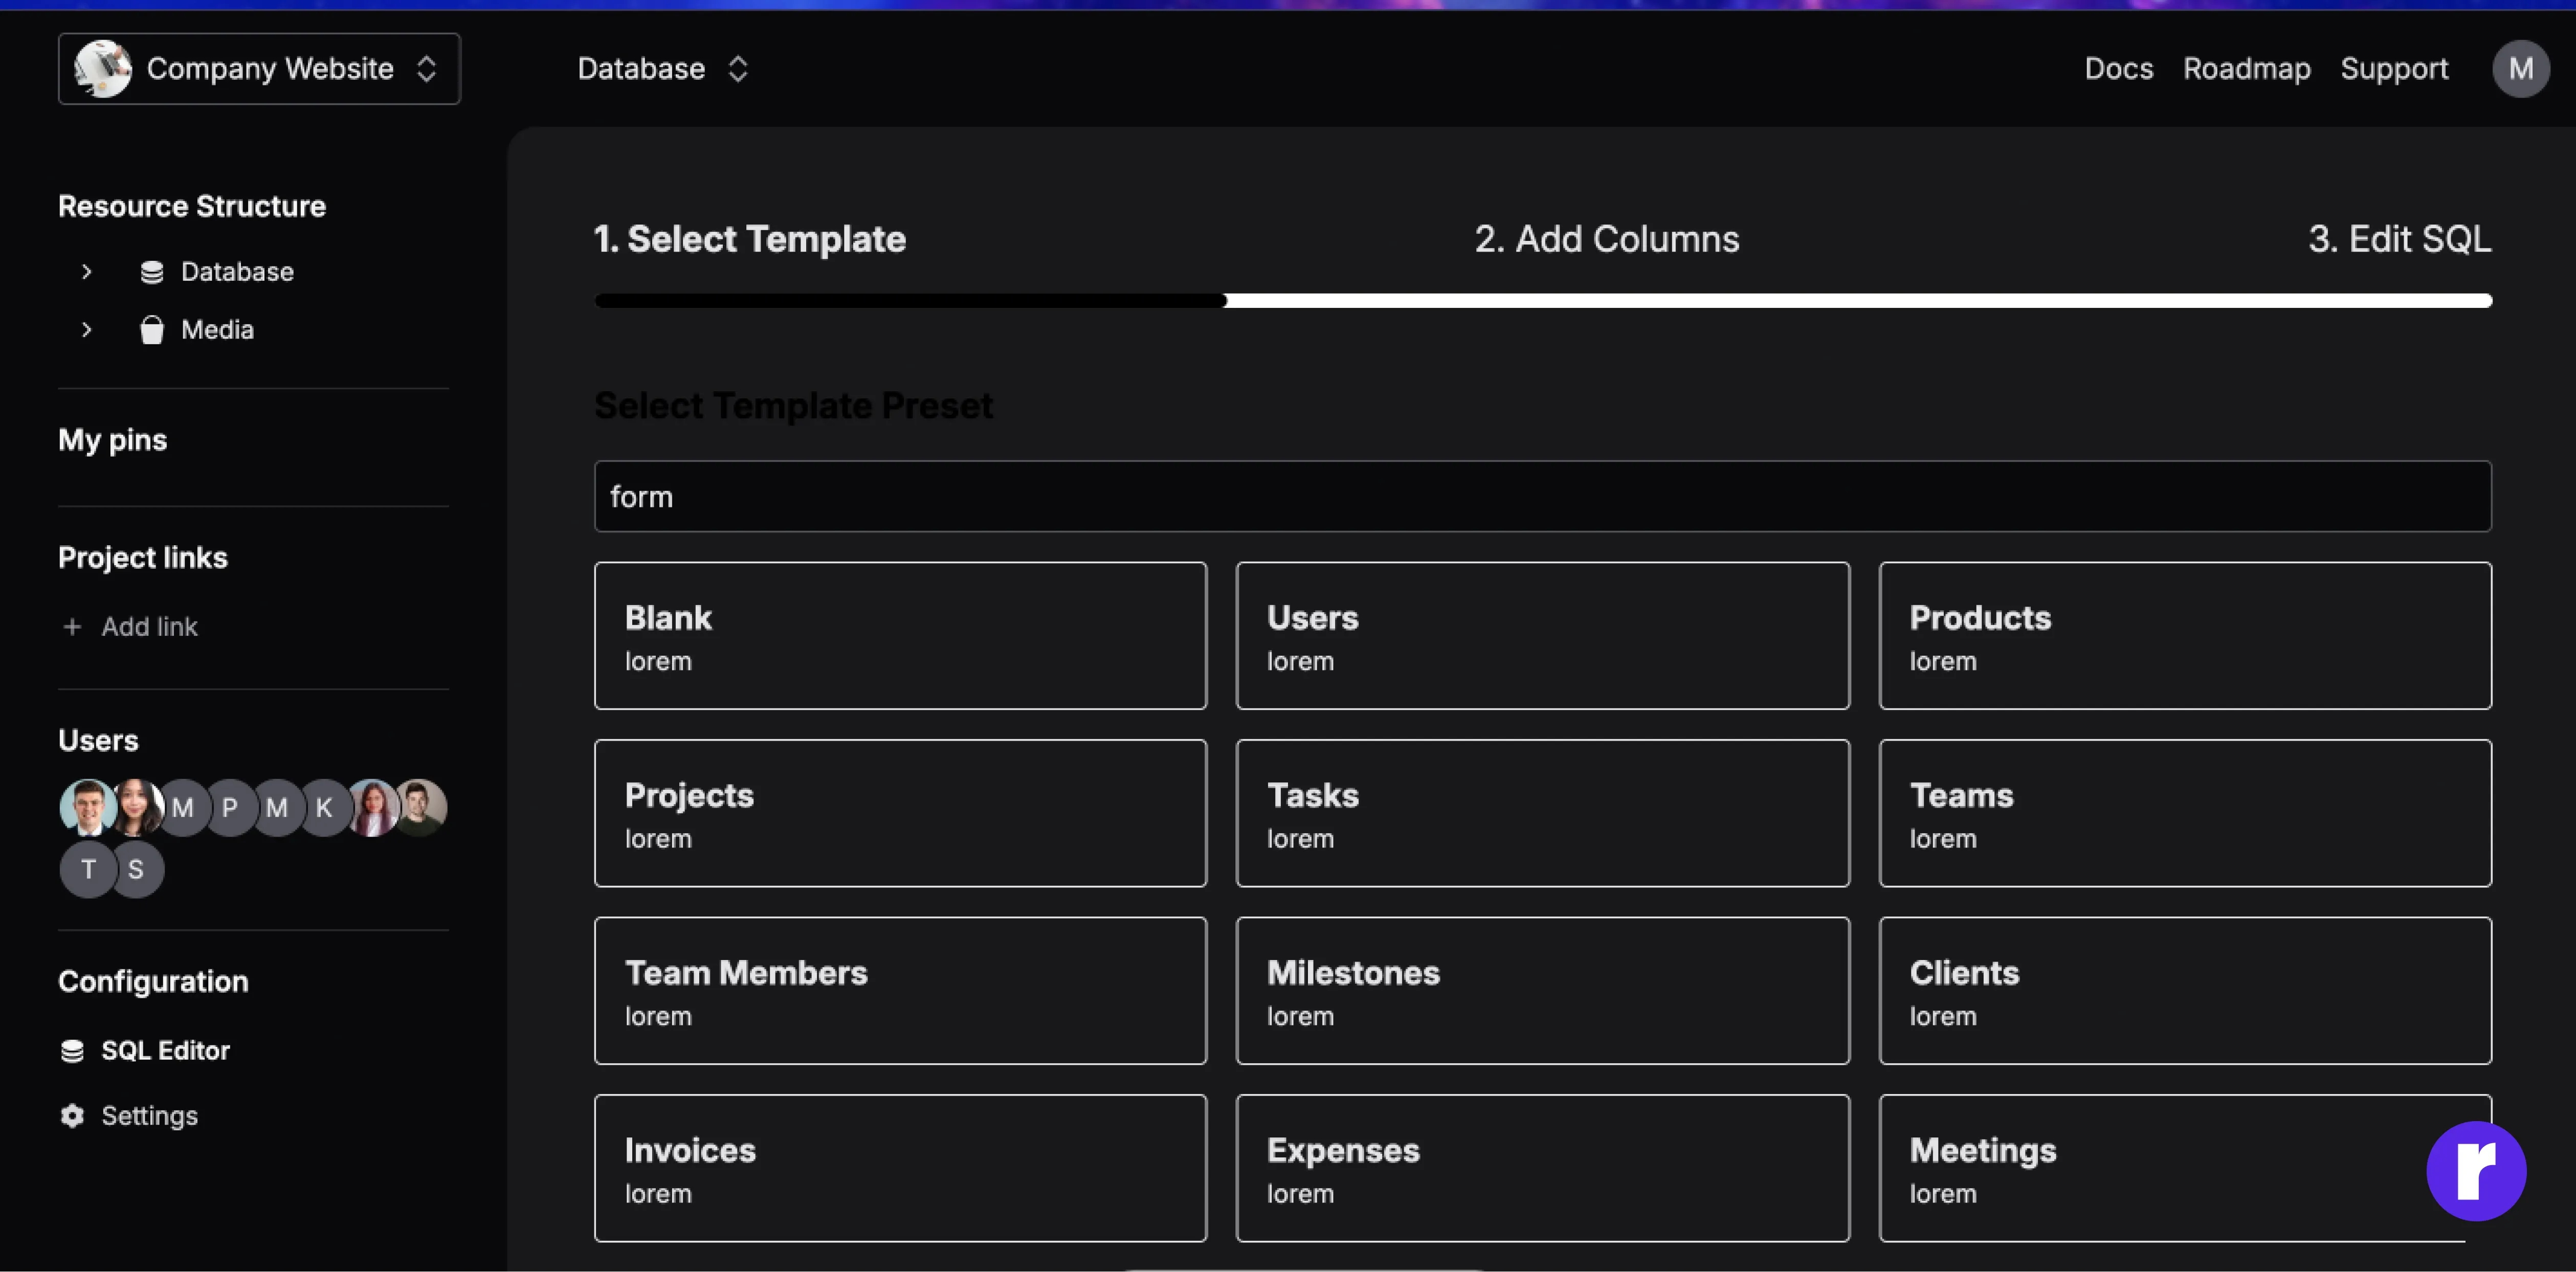Open the Docs link

pyautogui.click(x=2118, y=68)
